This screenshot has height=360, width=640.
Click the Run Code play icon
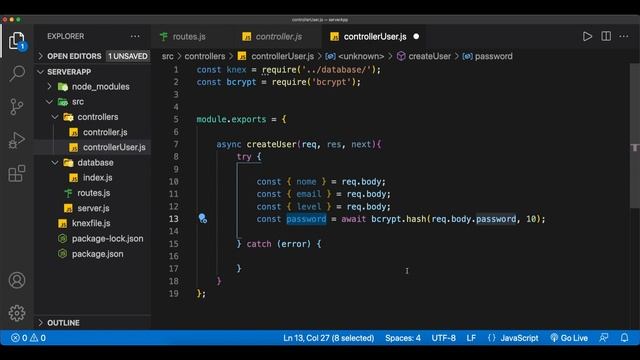point(587,36)
